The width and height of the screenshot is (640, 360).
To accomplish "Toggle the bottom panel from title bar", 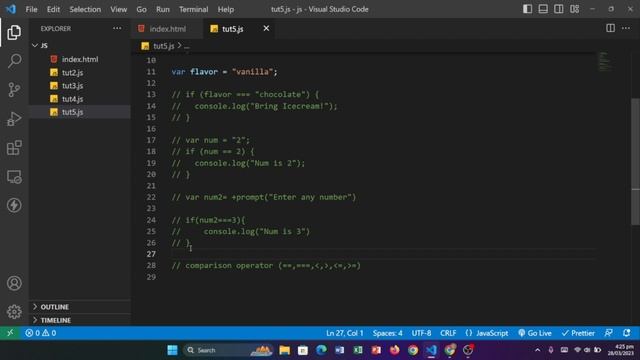I will tap(543, 9).
